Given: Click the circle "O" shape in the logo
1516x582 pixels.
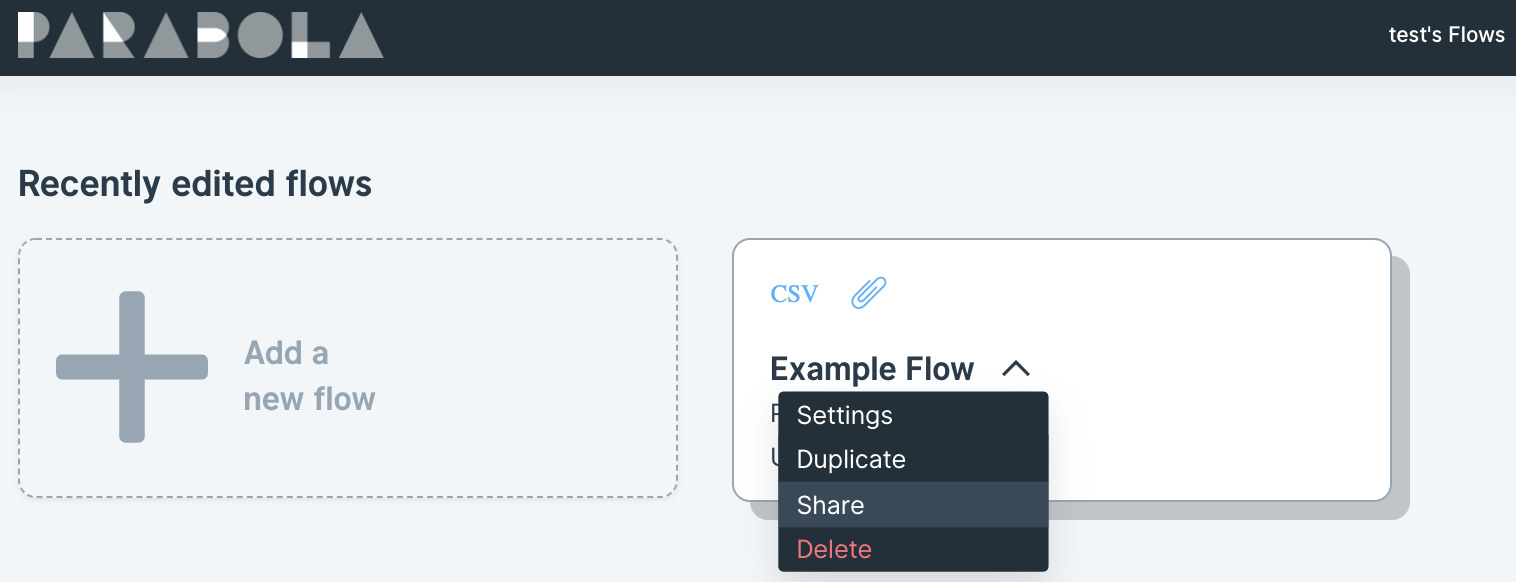Looking at the screenshot, I should [x=260, y=35].
